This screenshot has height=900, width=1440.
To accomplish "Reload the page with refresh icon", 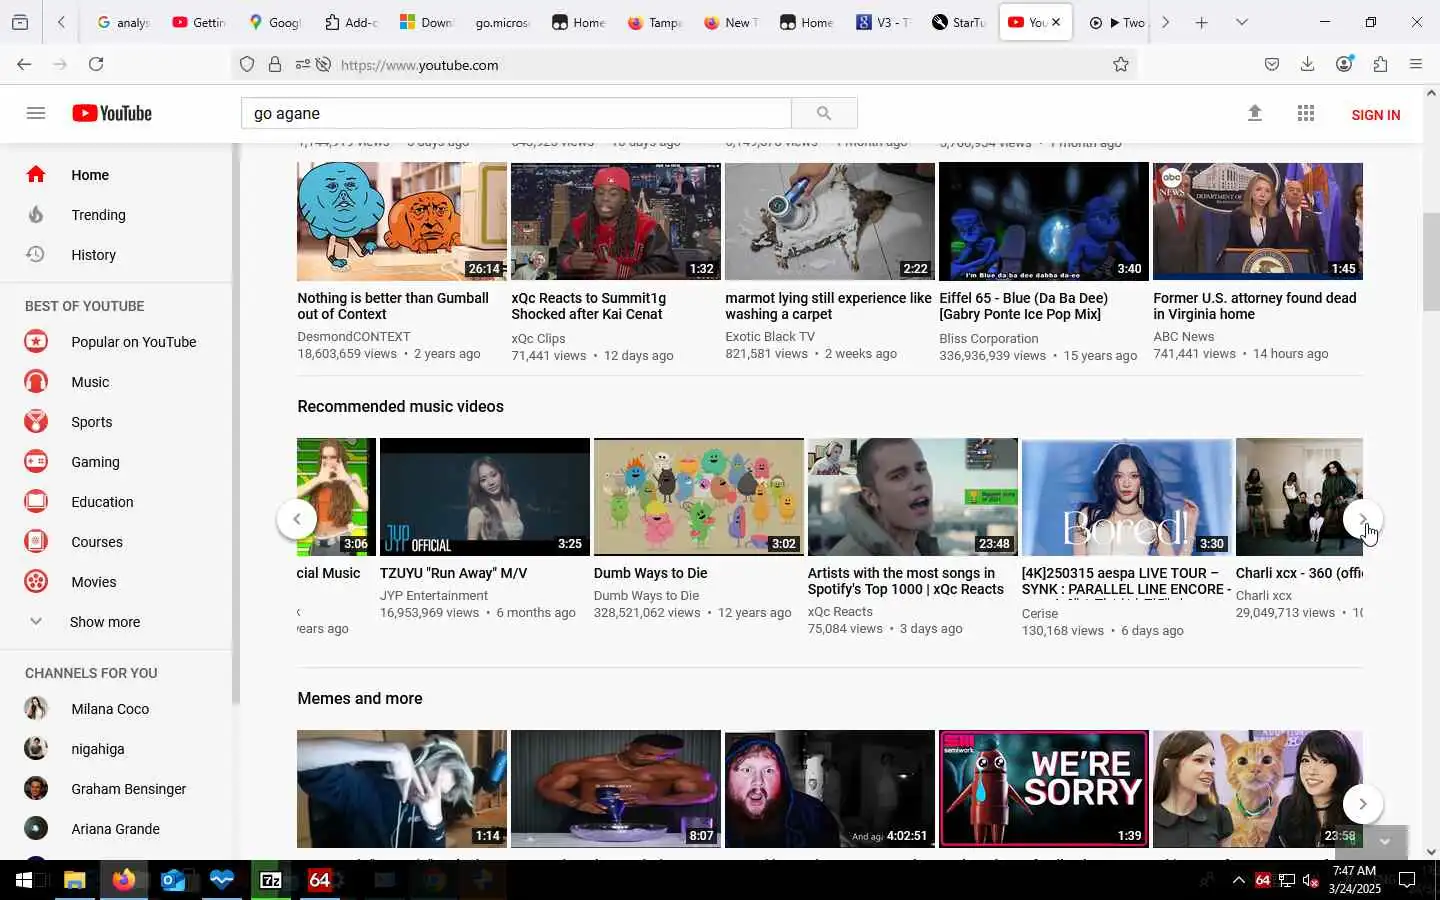I will point(96,64).
